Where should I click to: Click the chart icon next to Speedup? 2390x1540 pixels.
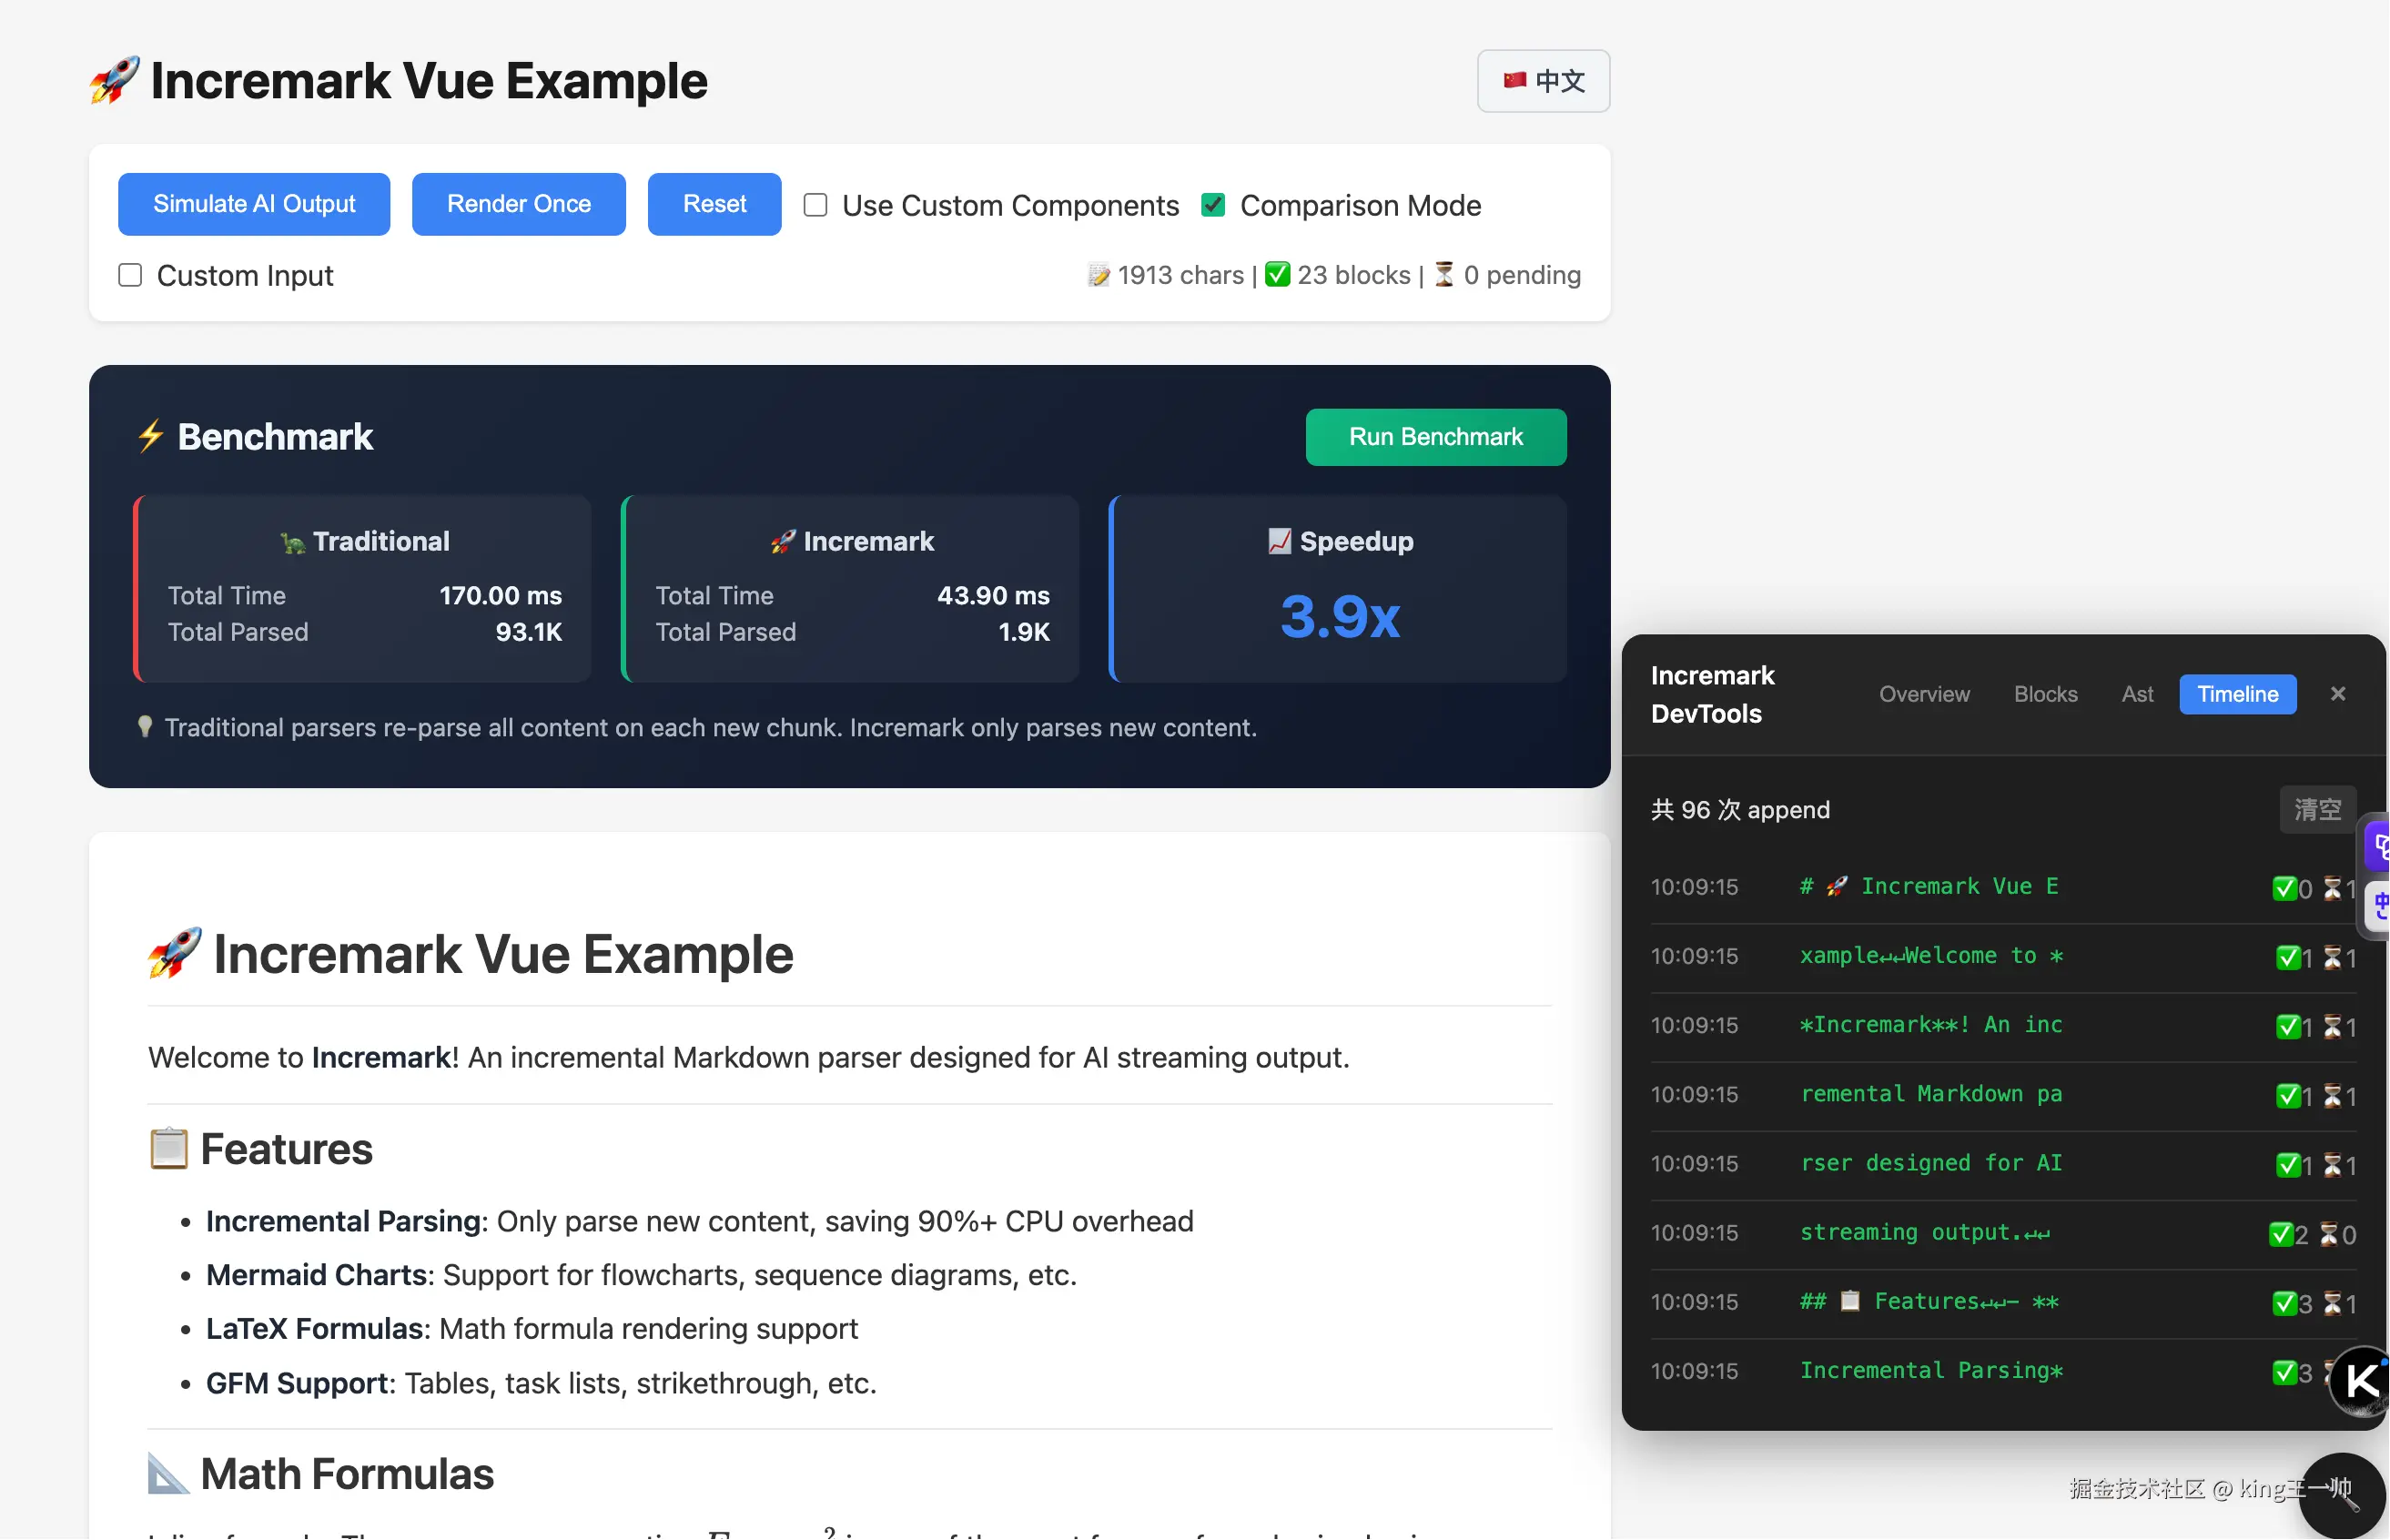pyautogui.click(x=1279, y=541)
